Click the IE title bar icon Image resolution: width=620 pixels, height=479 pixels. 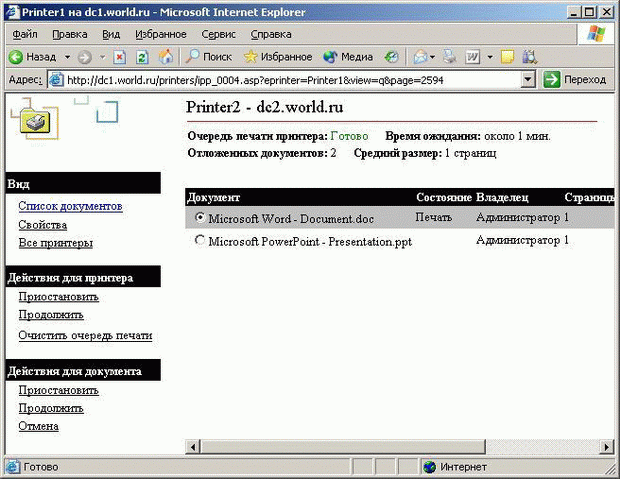(12, 12)
